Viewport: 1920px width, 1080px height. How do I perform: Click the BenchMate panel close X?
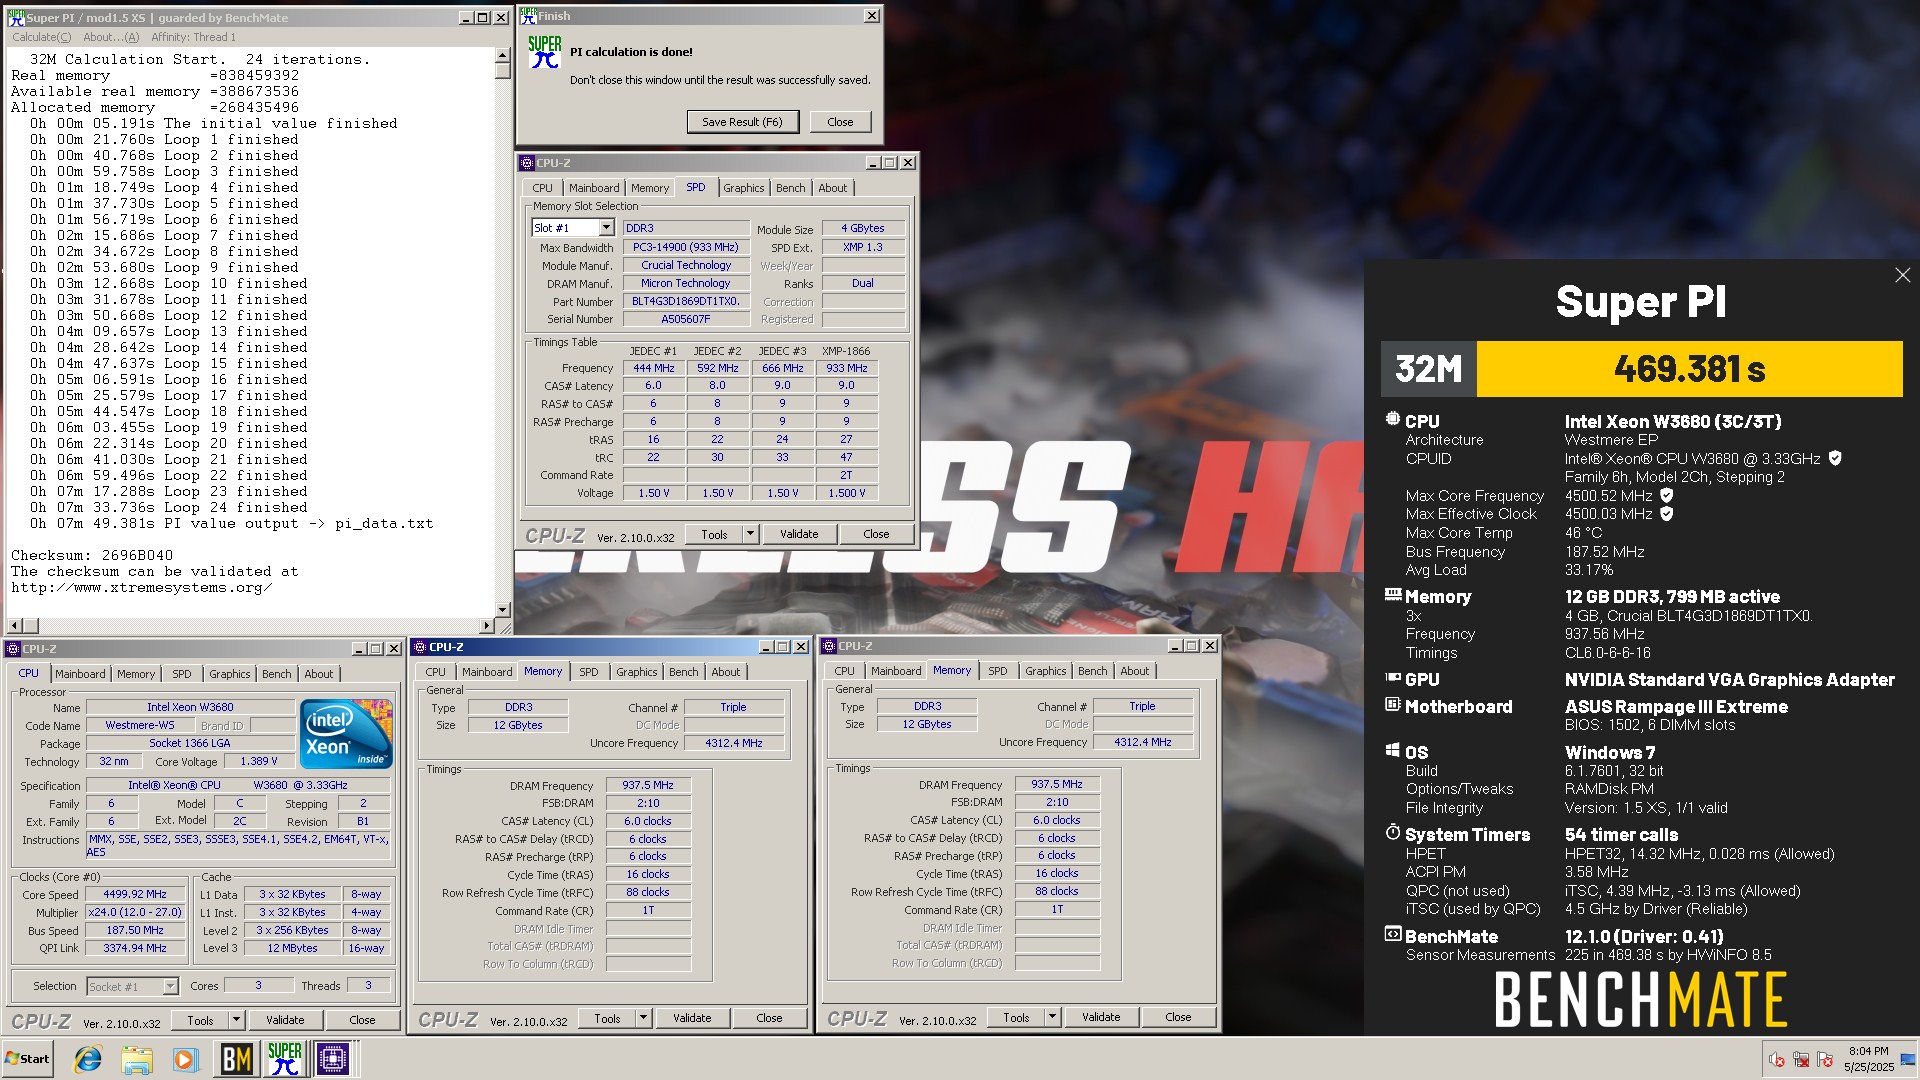(x=1902, y=275)
